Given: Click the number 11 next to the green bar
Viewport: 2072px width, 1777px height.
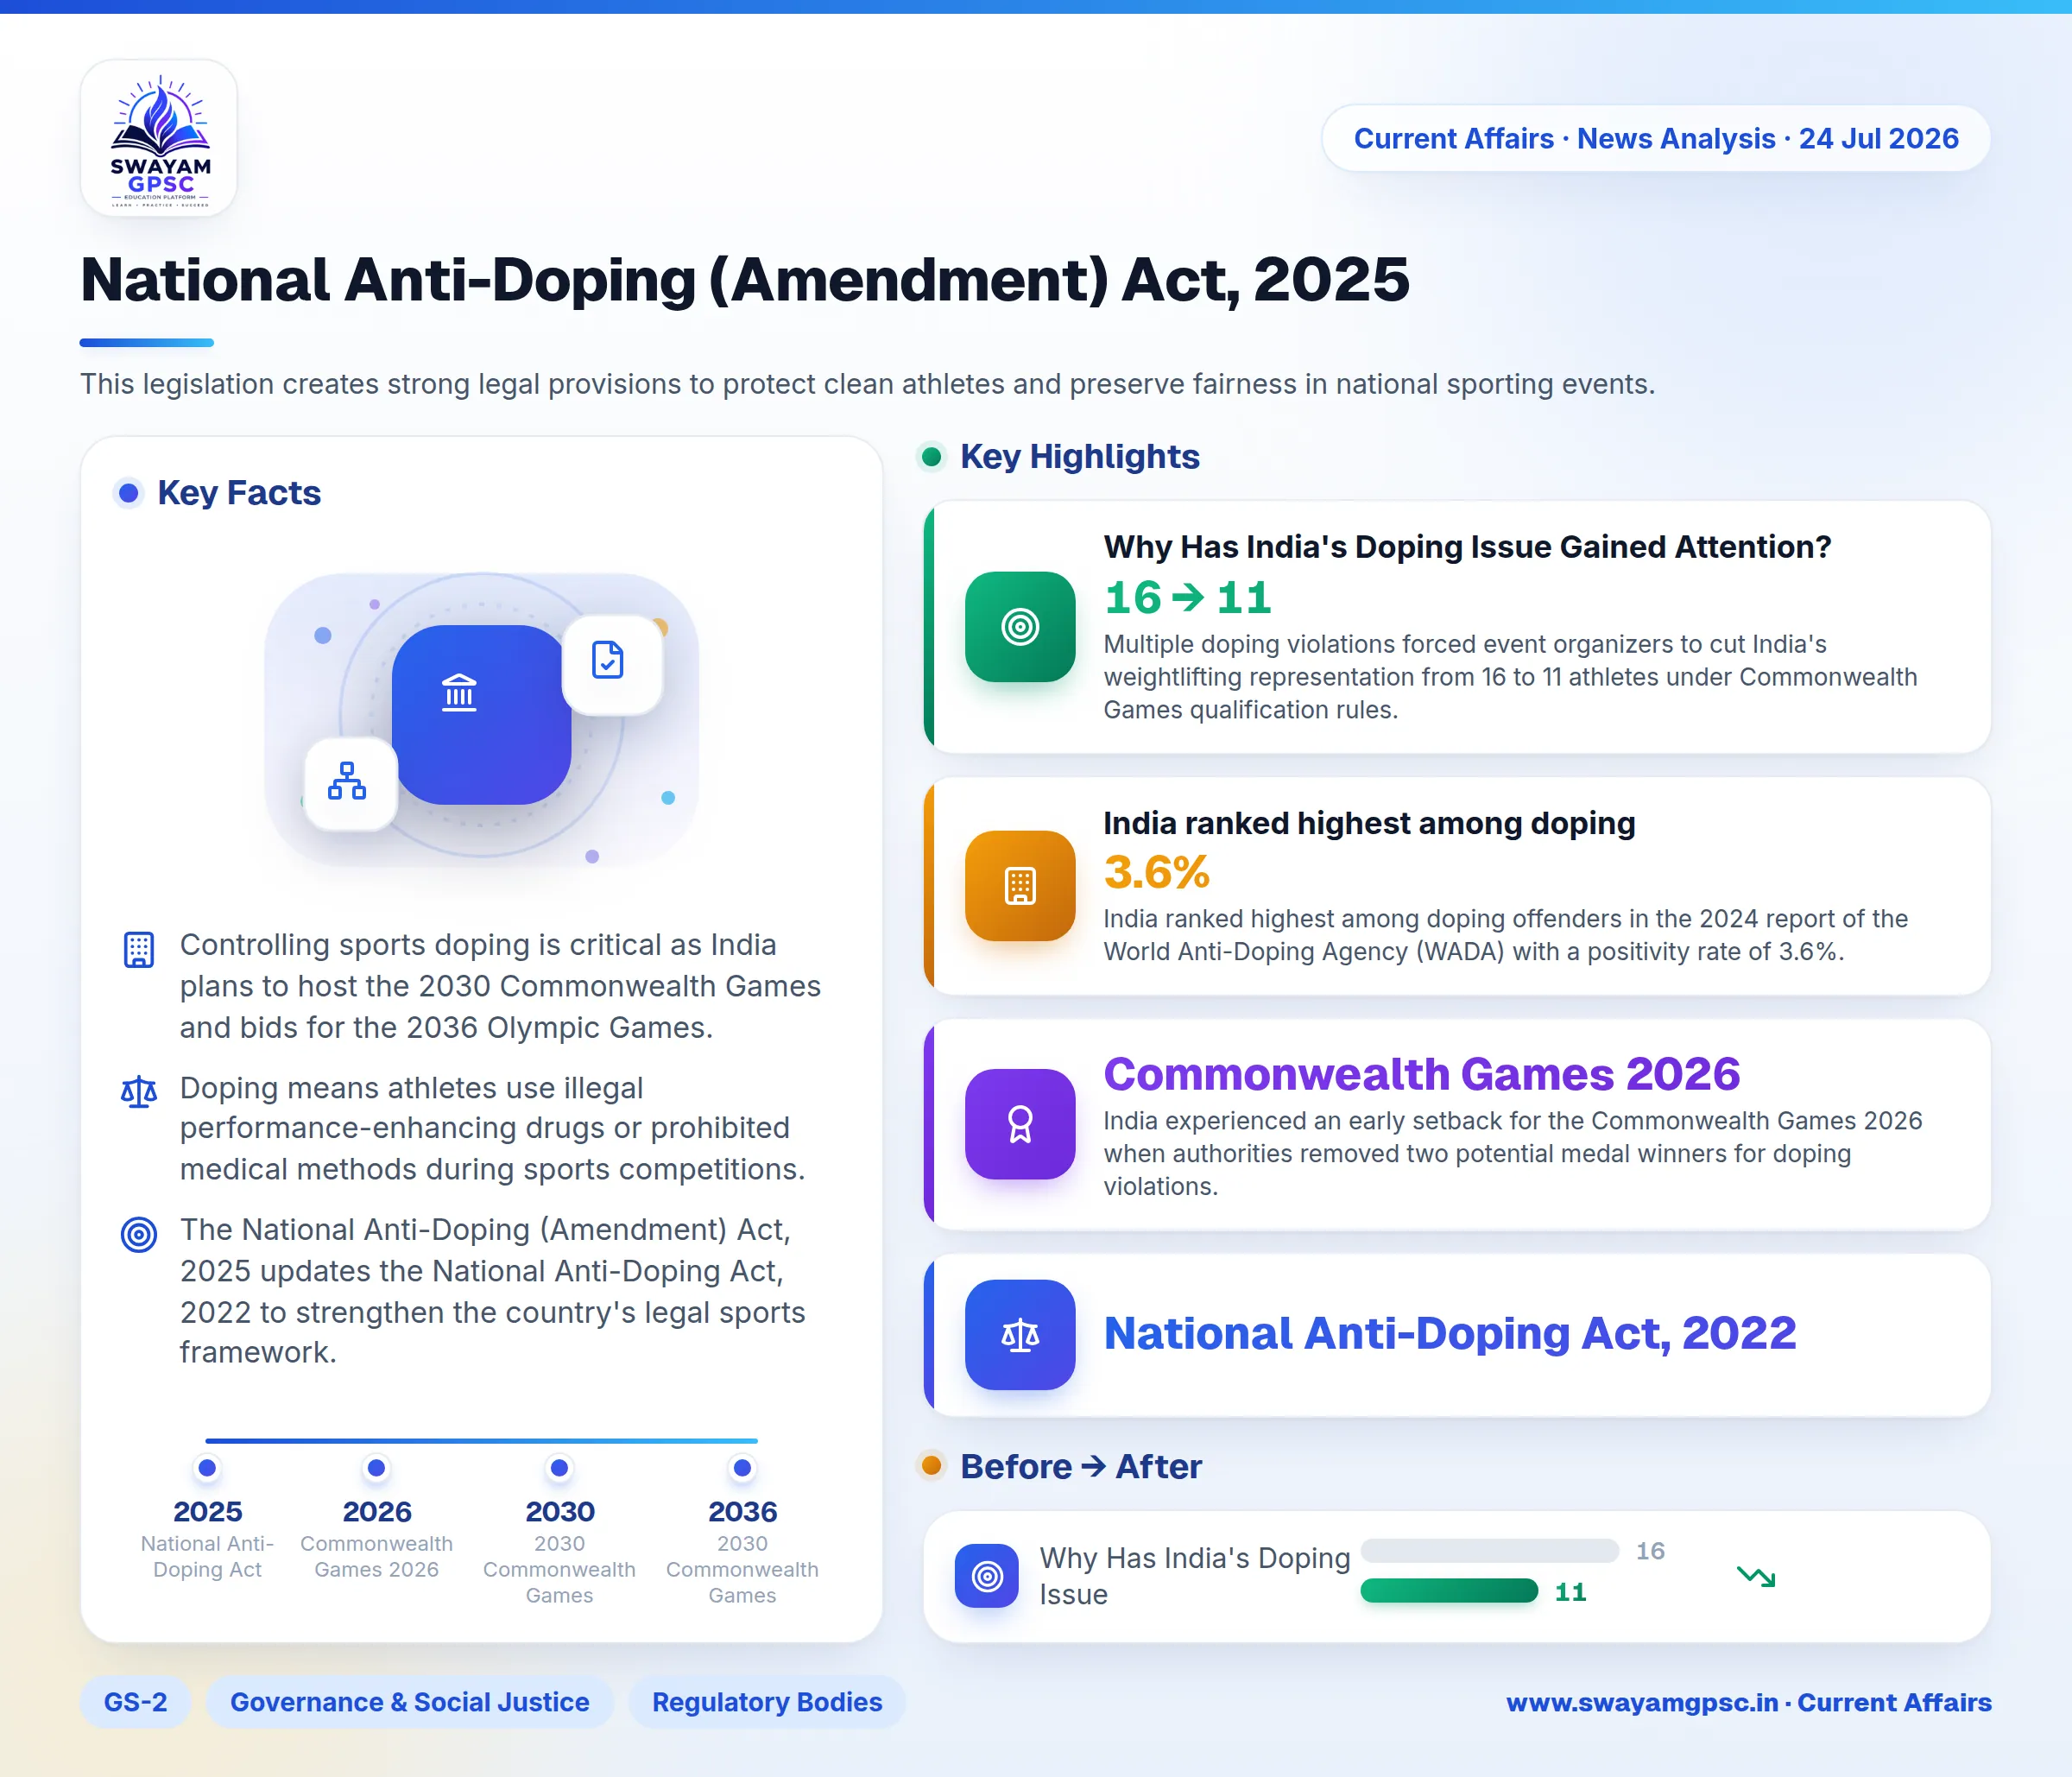Looking at the screenshot, I should pos(1570,1592).
